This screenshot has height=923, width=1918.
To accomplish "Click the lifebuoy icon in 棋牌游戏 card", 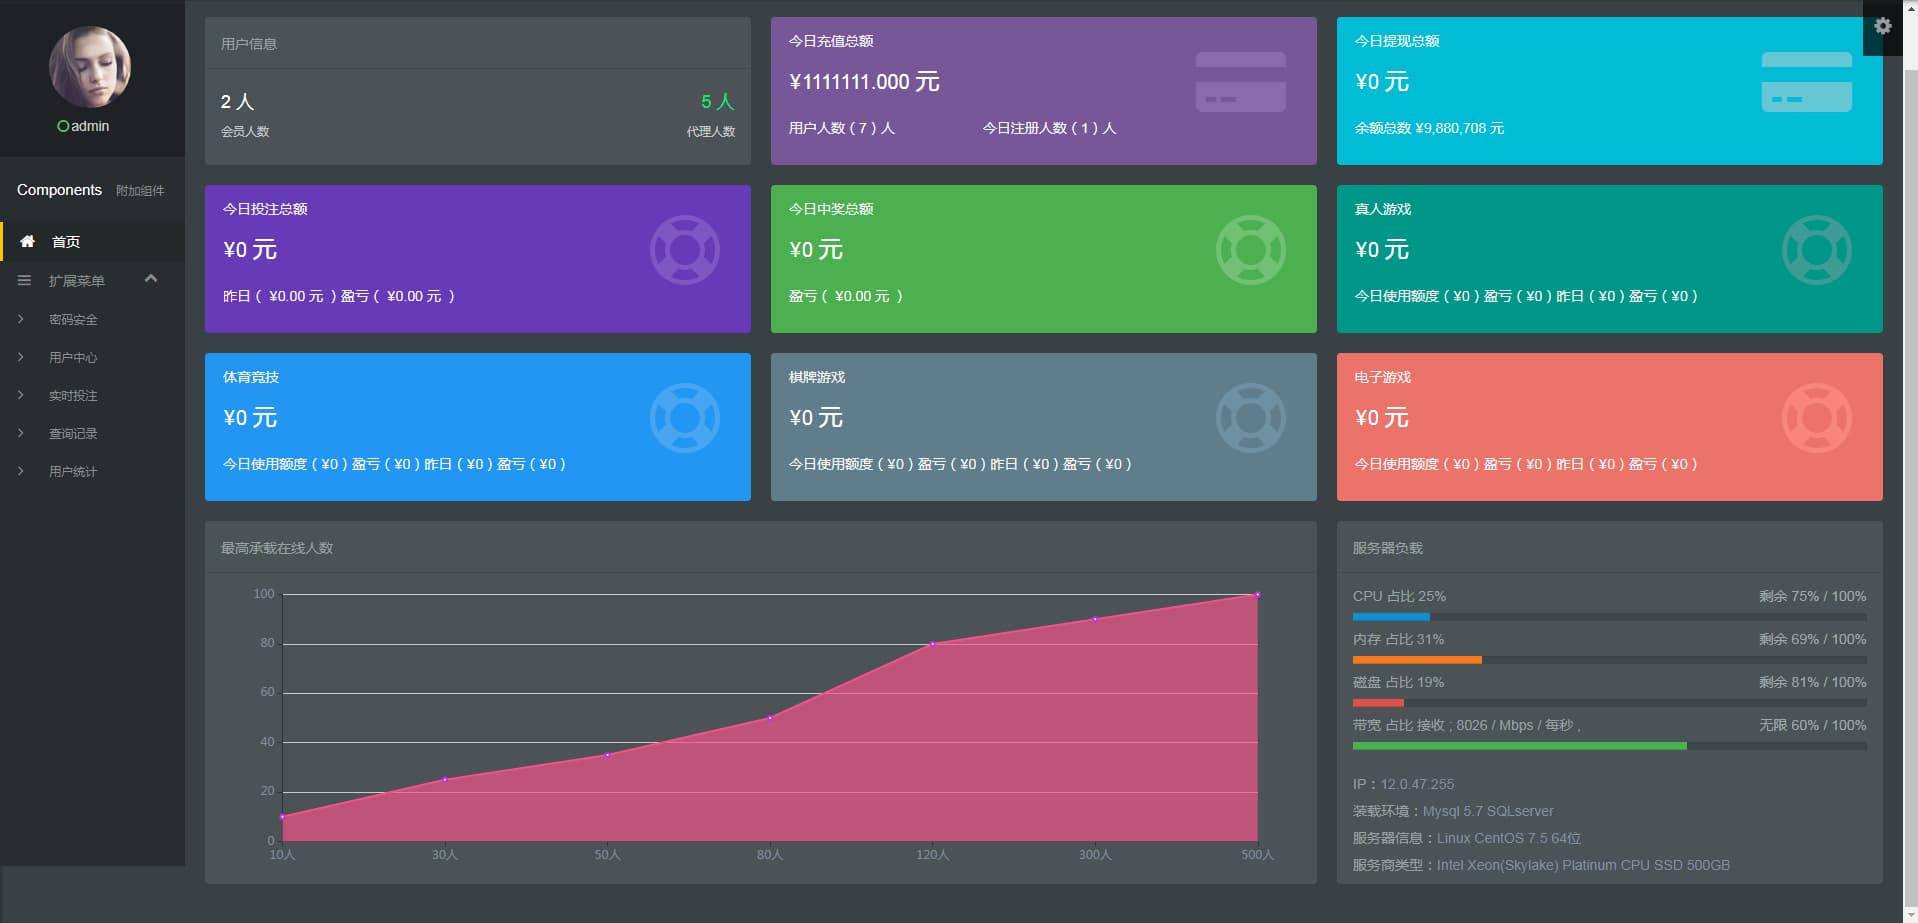I will pos(1250,418).
